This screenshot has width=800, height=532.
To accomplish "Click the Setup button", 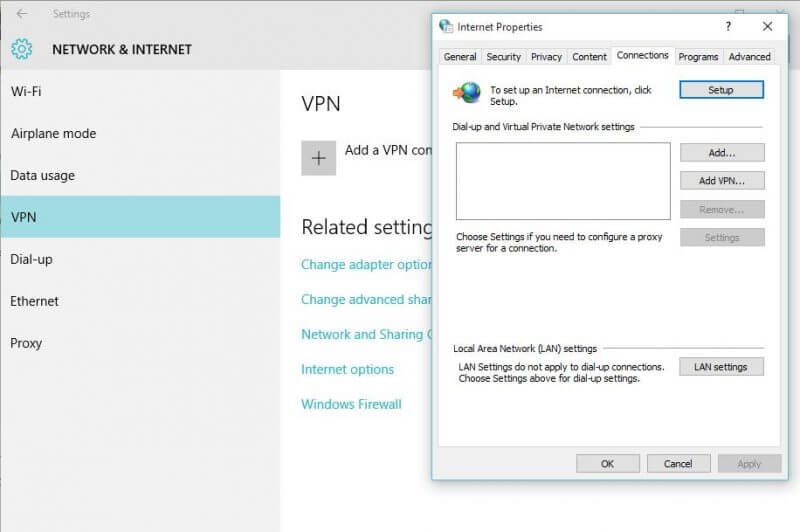I will (x=721, y=90).
